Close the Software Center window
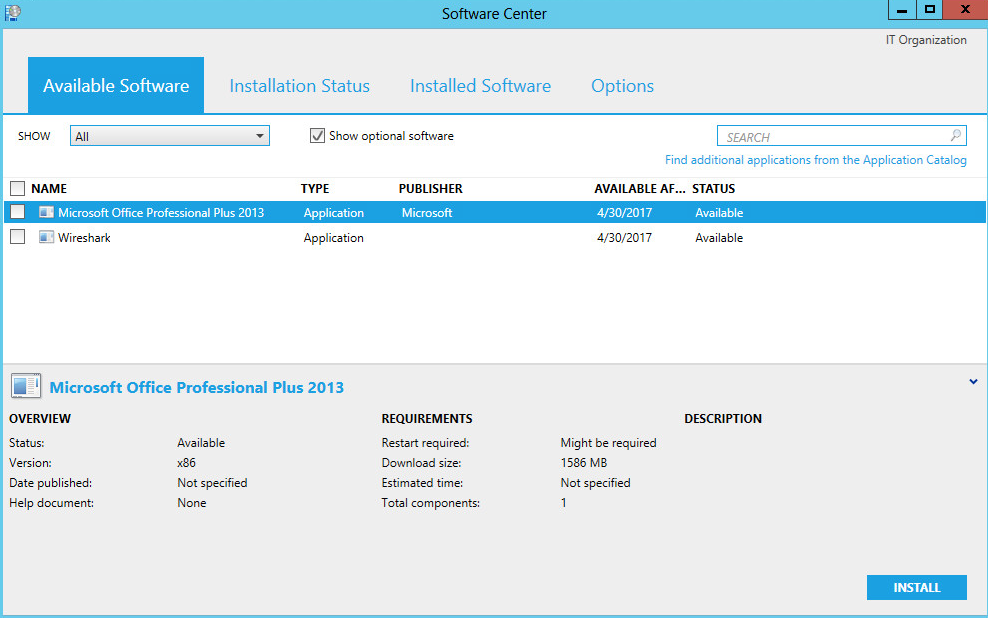Screen dimensions: 988x618 [x=965, y=10]
